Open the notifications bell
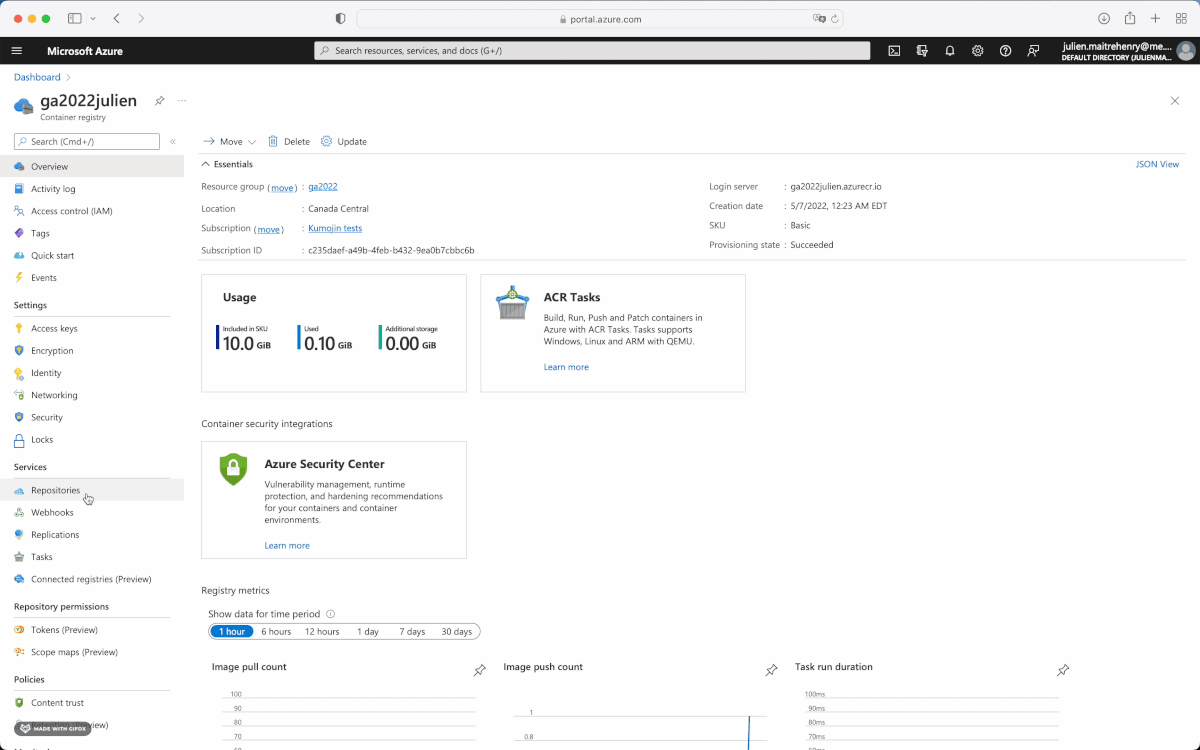The height and width of the screenshot is (750, 1200). point(950,51)
